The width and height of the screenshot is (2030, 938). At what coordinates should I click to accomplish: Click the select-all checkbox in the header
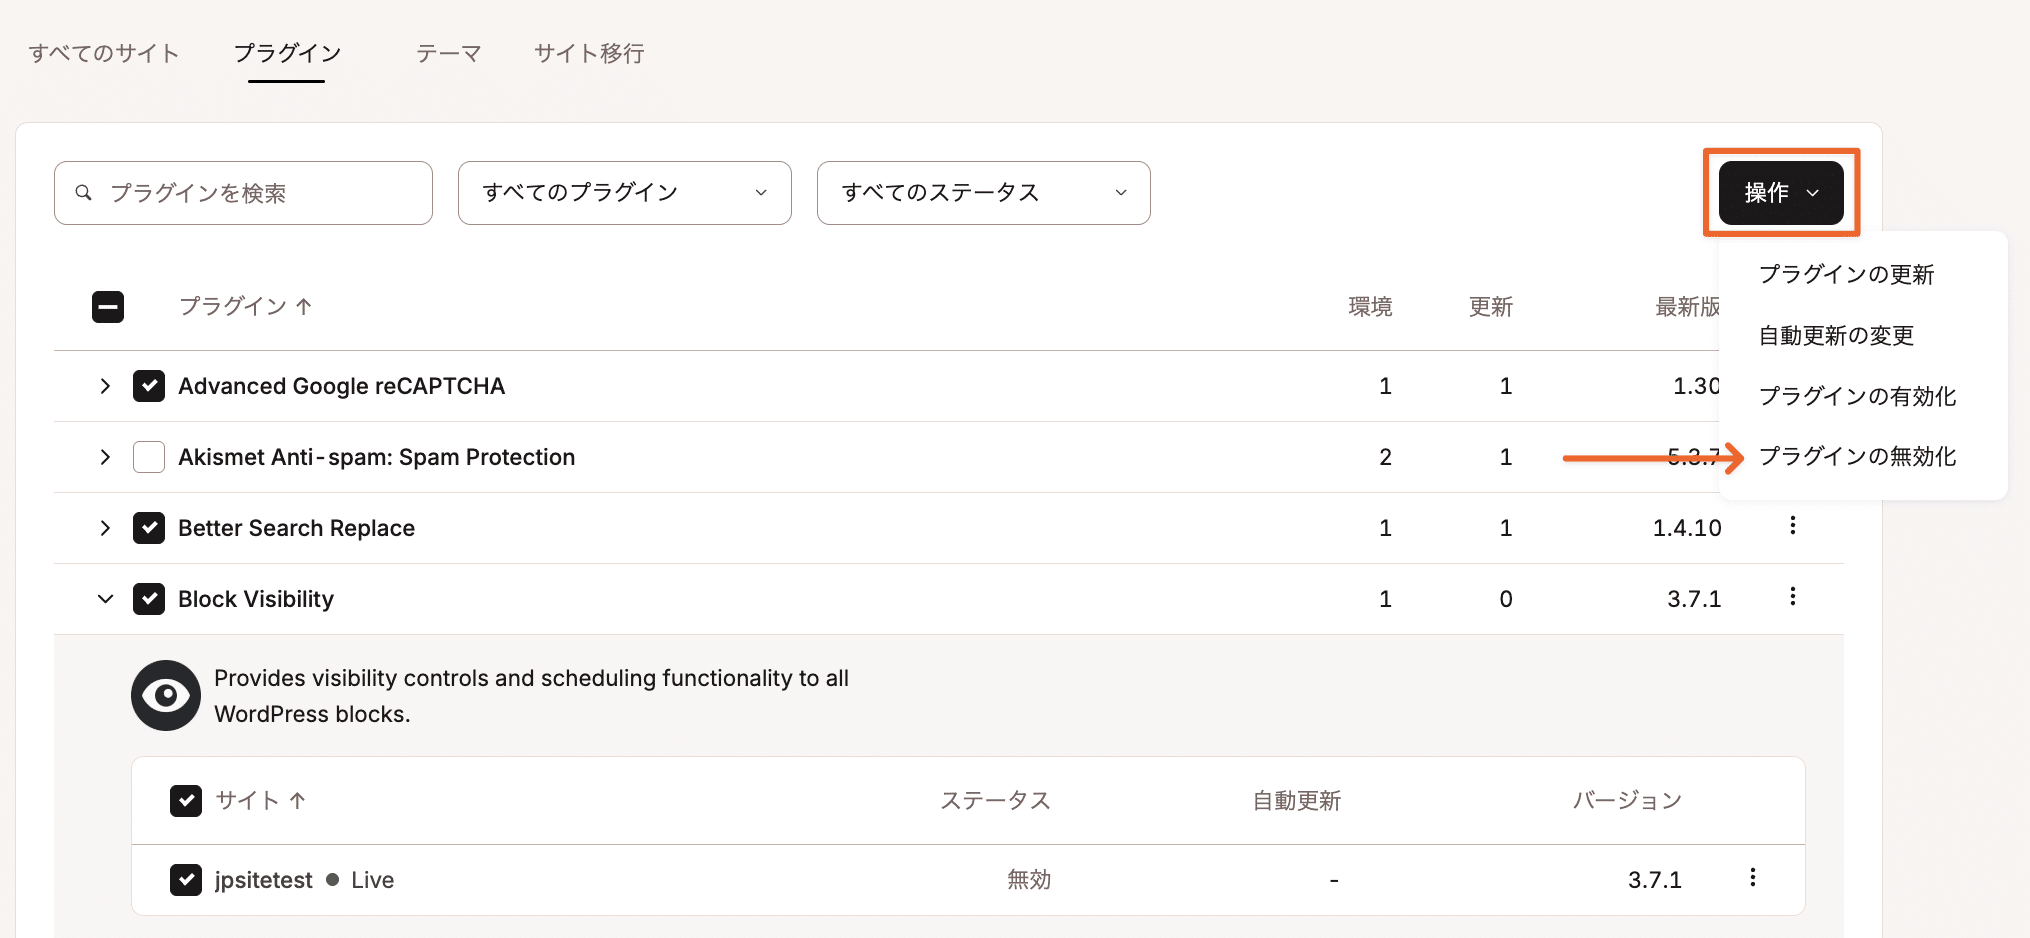coord(108,306)
